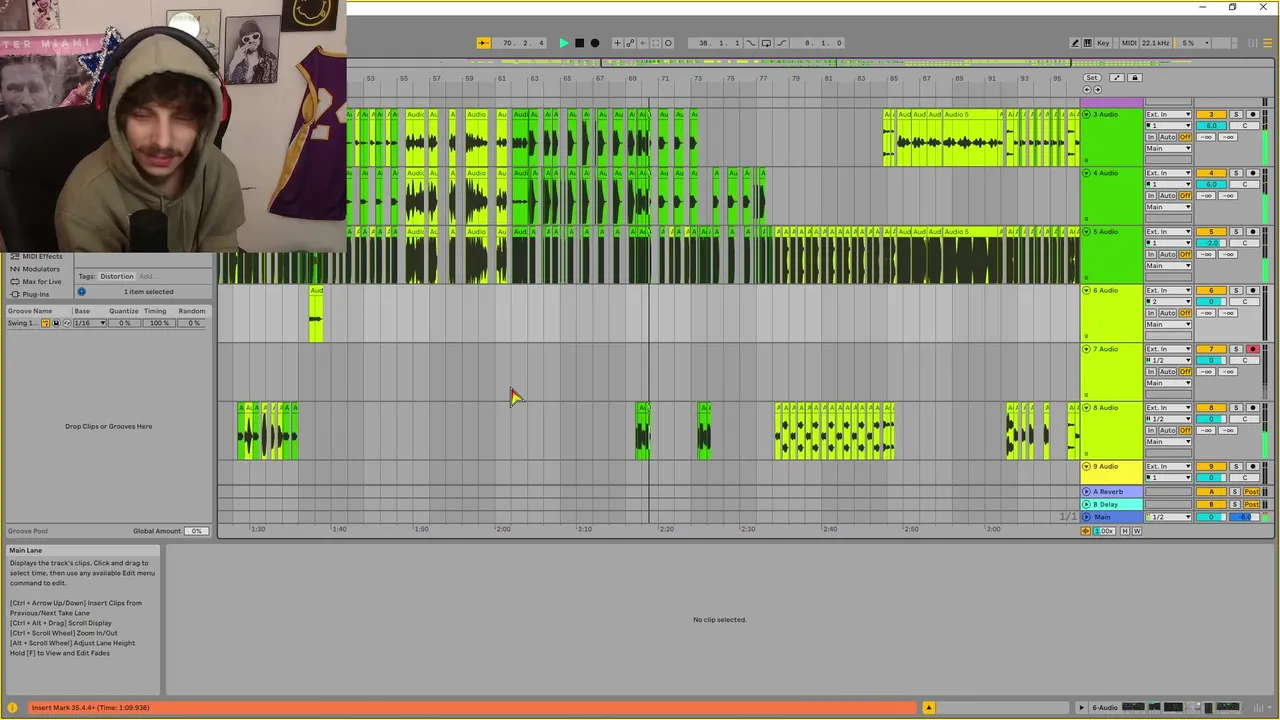Open Main track output 1/2 dropdown
The width and height of the screenshot is (1280, 720).
(x=1168, y=517)
